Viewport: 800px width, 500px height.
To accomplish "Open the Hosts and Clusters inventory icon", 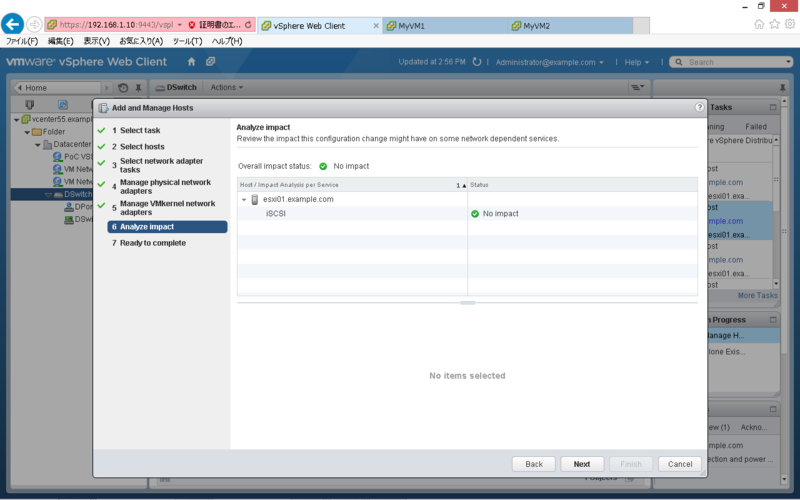I will pyautogui.click(x=30, y=105).
